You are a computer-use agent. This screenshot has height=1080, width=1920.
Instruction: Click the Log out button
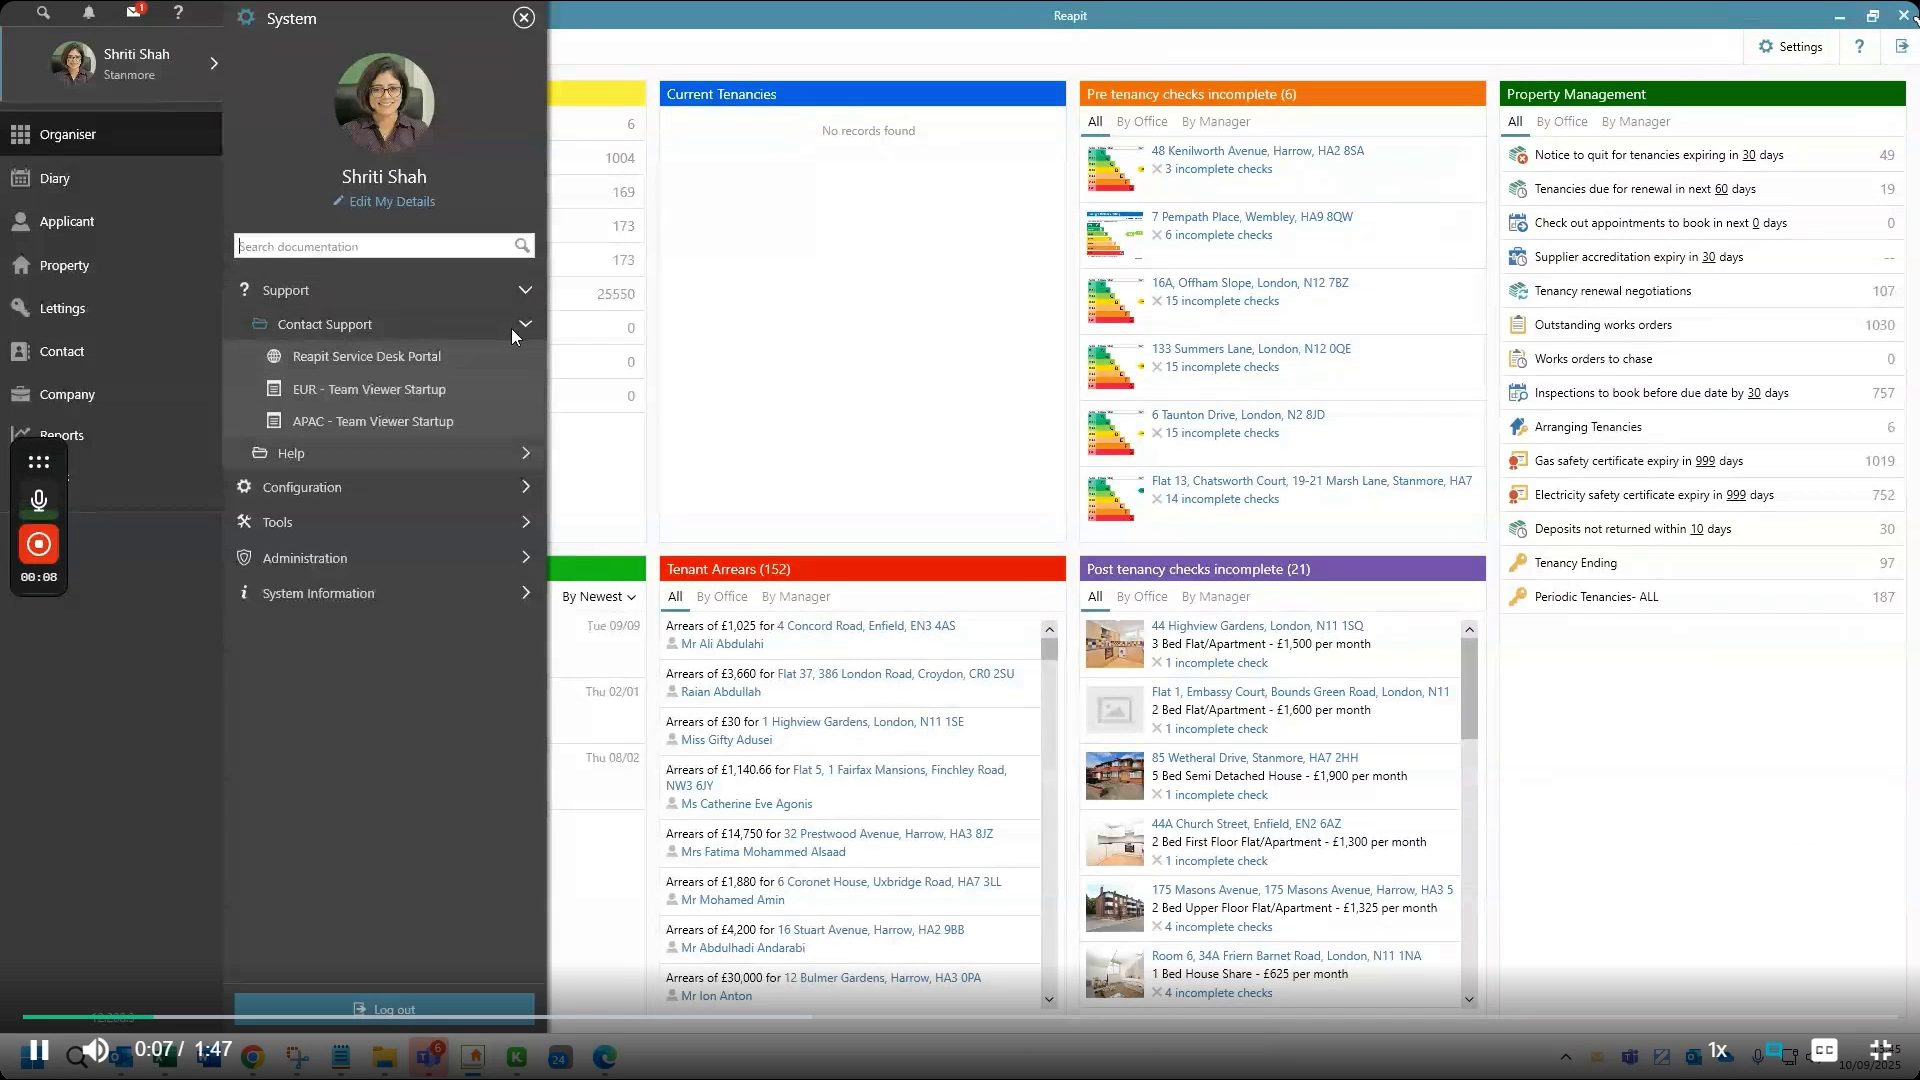[x=384, y=1009]
